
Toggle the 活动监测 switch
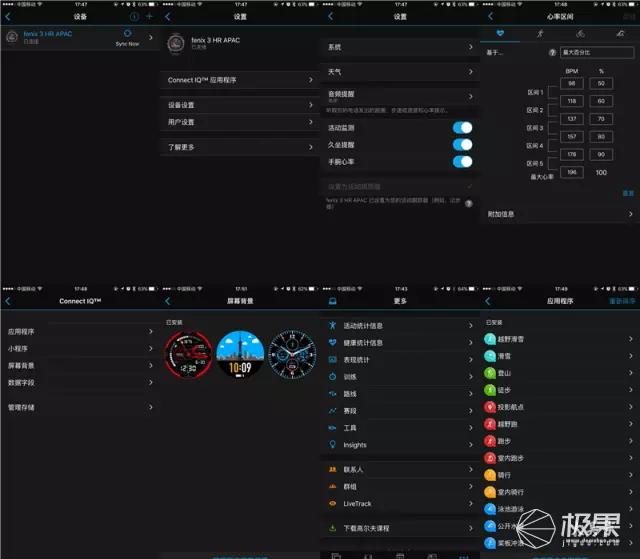(x=462, y=128)
